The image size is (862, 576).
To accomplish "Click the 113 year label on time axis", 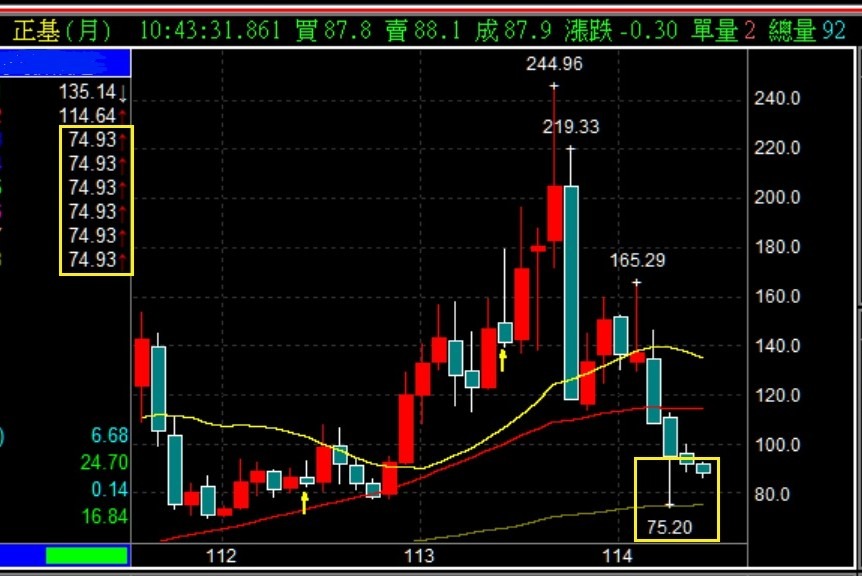I will click(419, 556).
